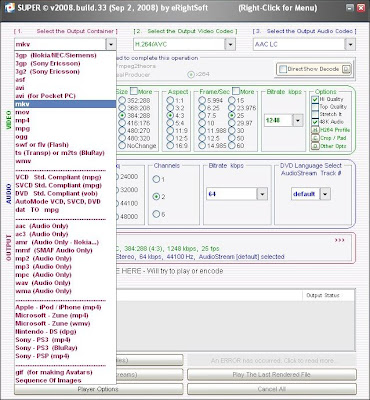The height and width of the screenshot is (400, 370).
Task: Toggle the 48K Audio checkbox
Action: (315, 122)
